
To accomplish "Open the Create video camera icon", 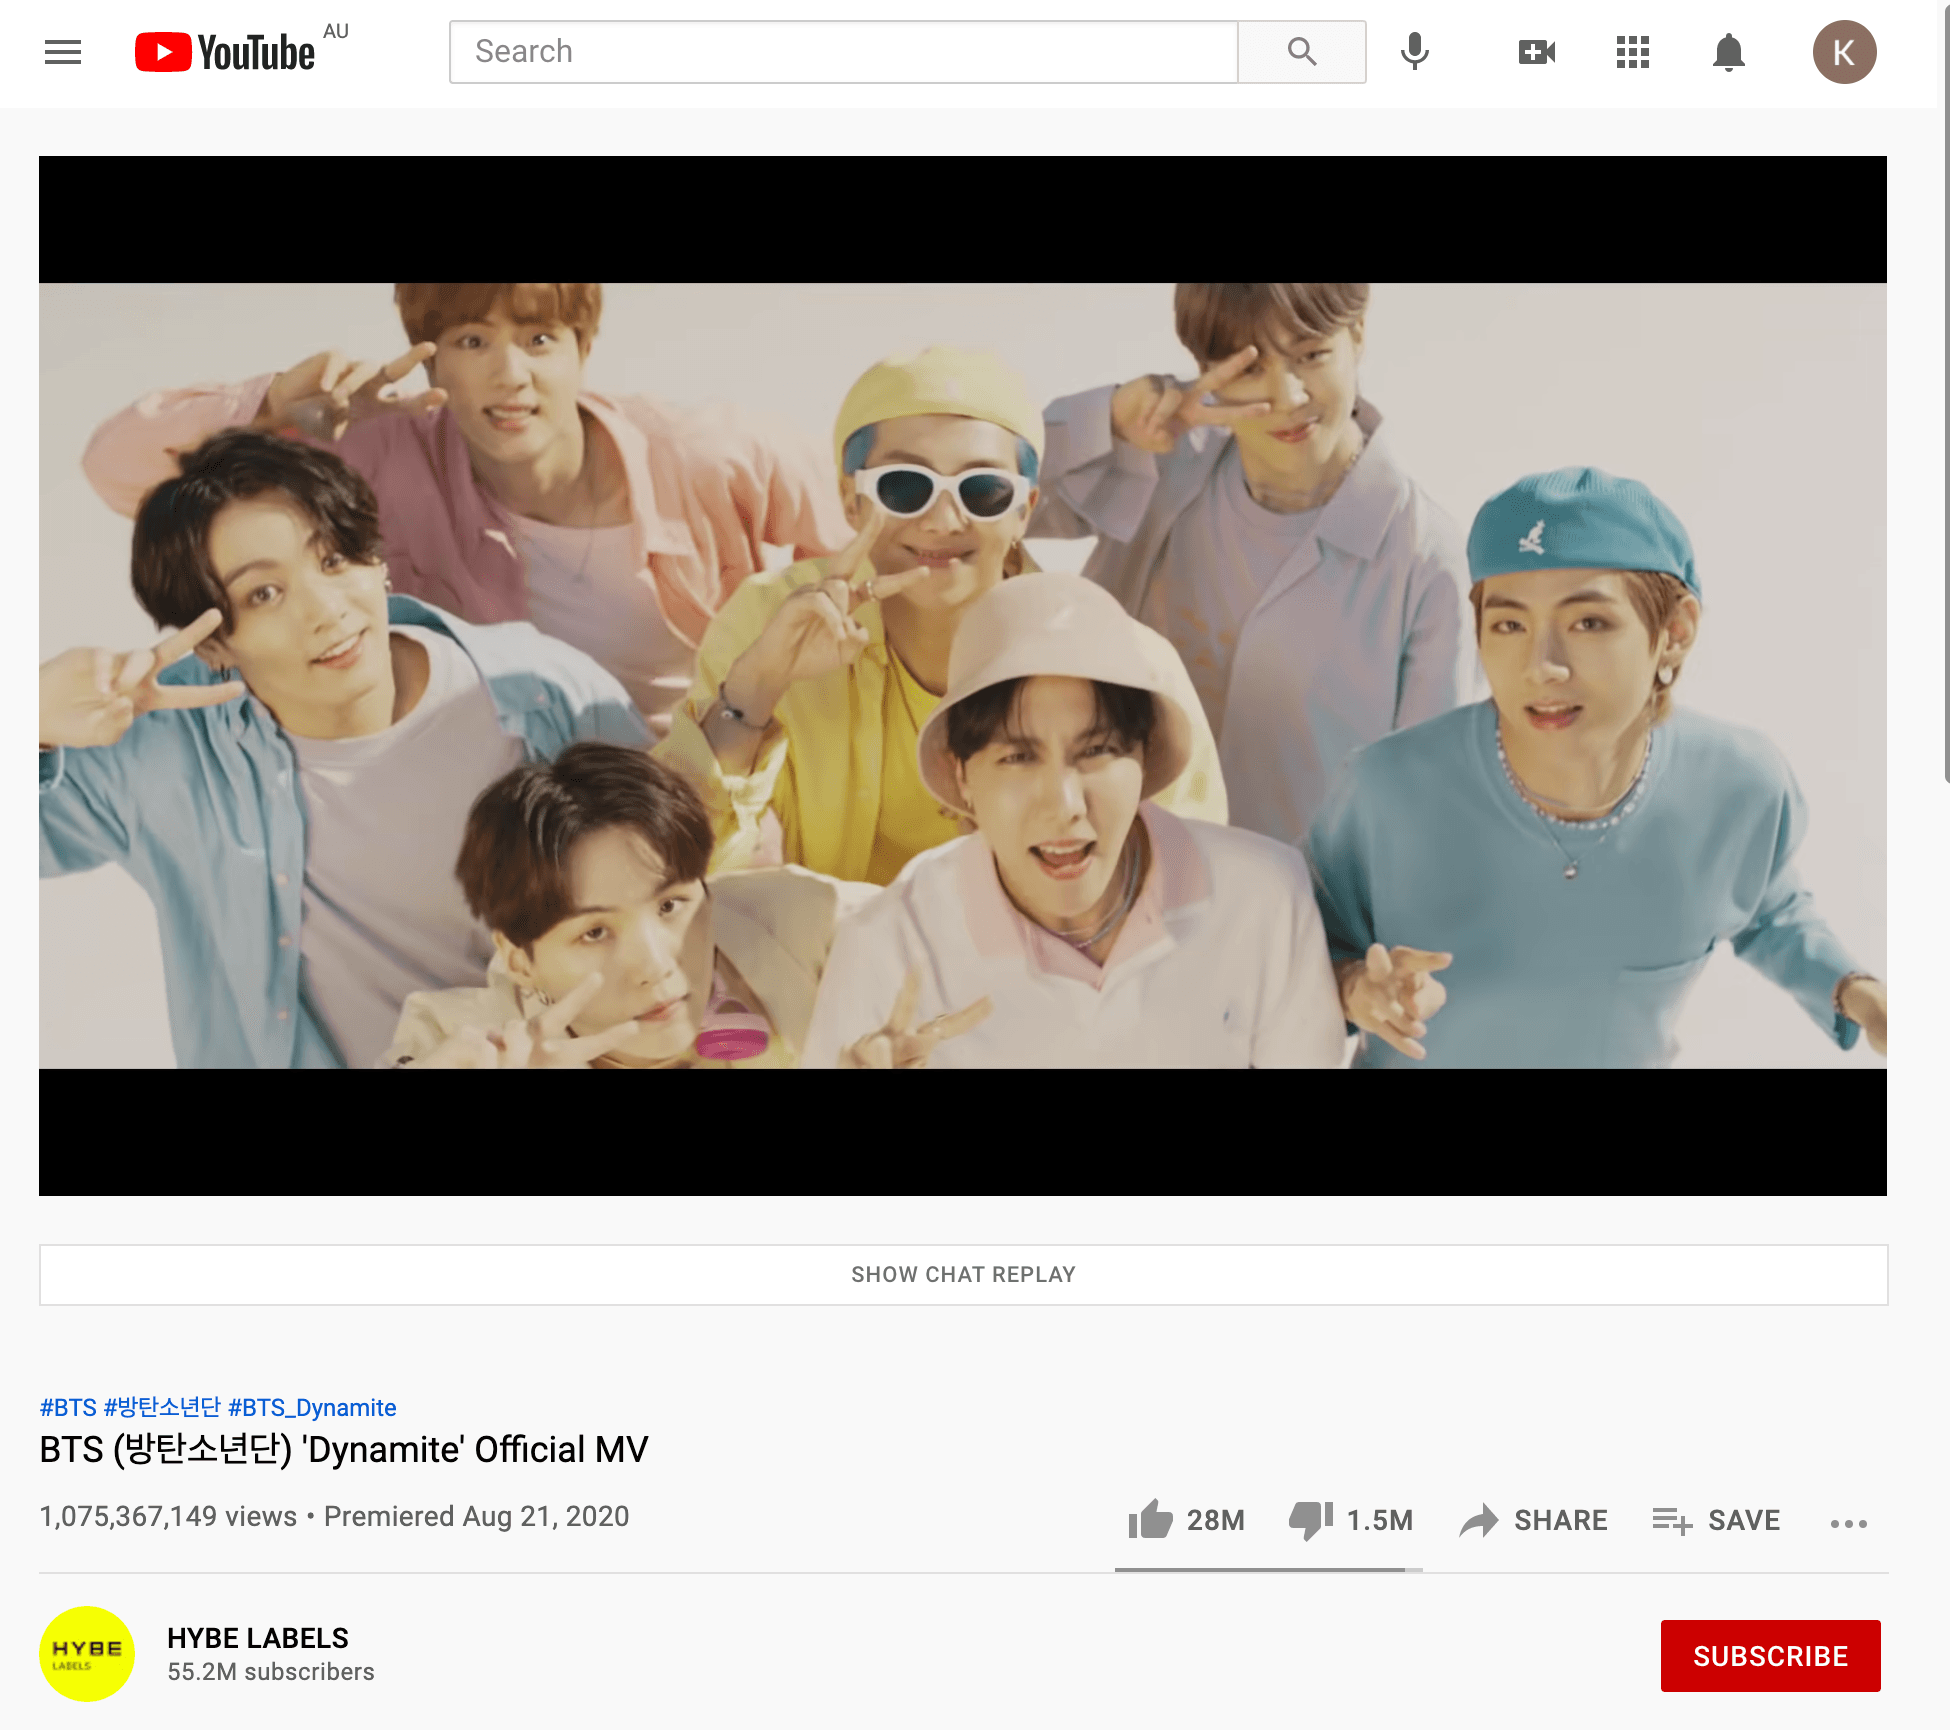I will coord(1536,52).
